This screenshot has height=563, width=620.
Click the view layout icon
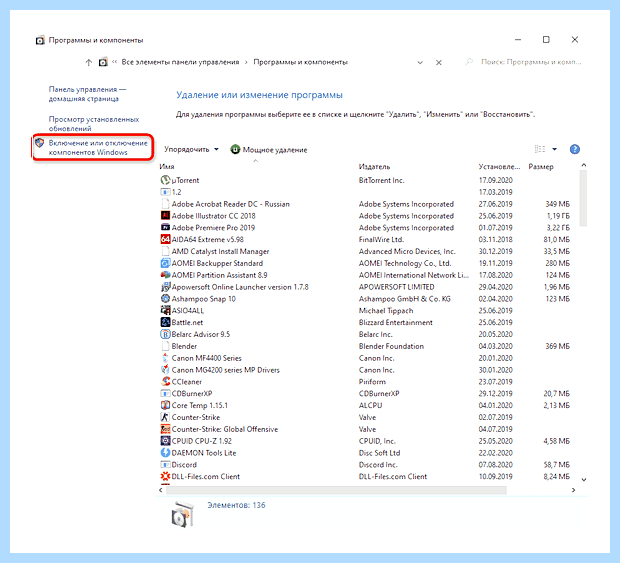tap(540, 149)
